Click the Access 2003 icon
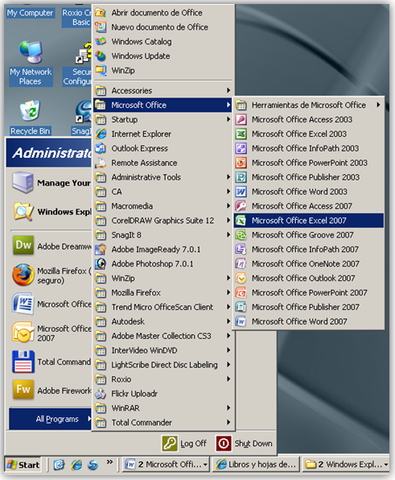The width and height of the screenshot is (395, 480). point(241,119)
